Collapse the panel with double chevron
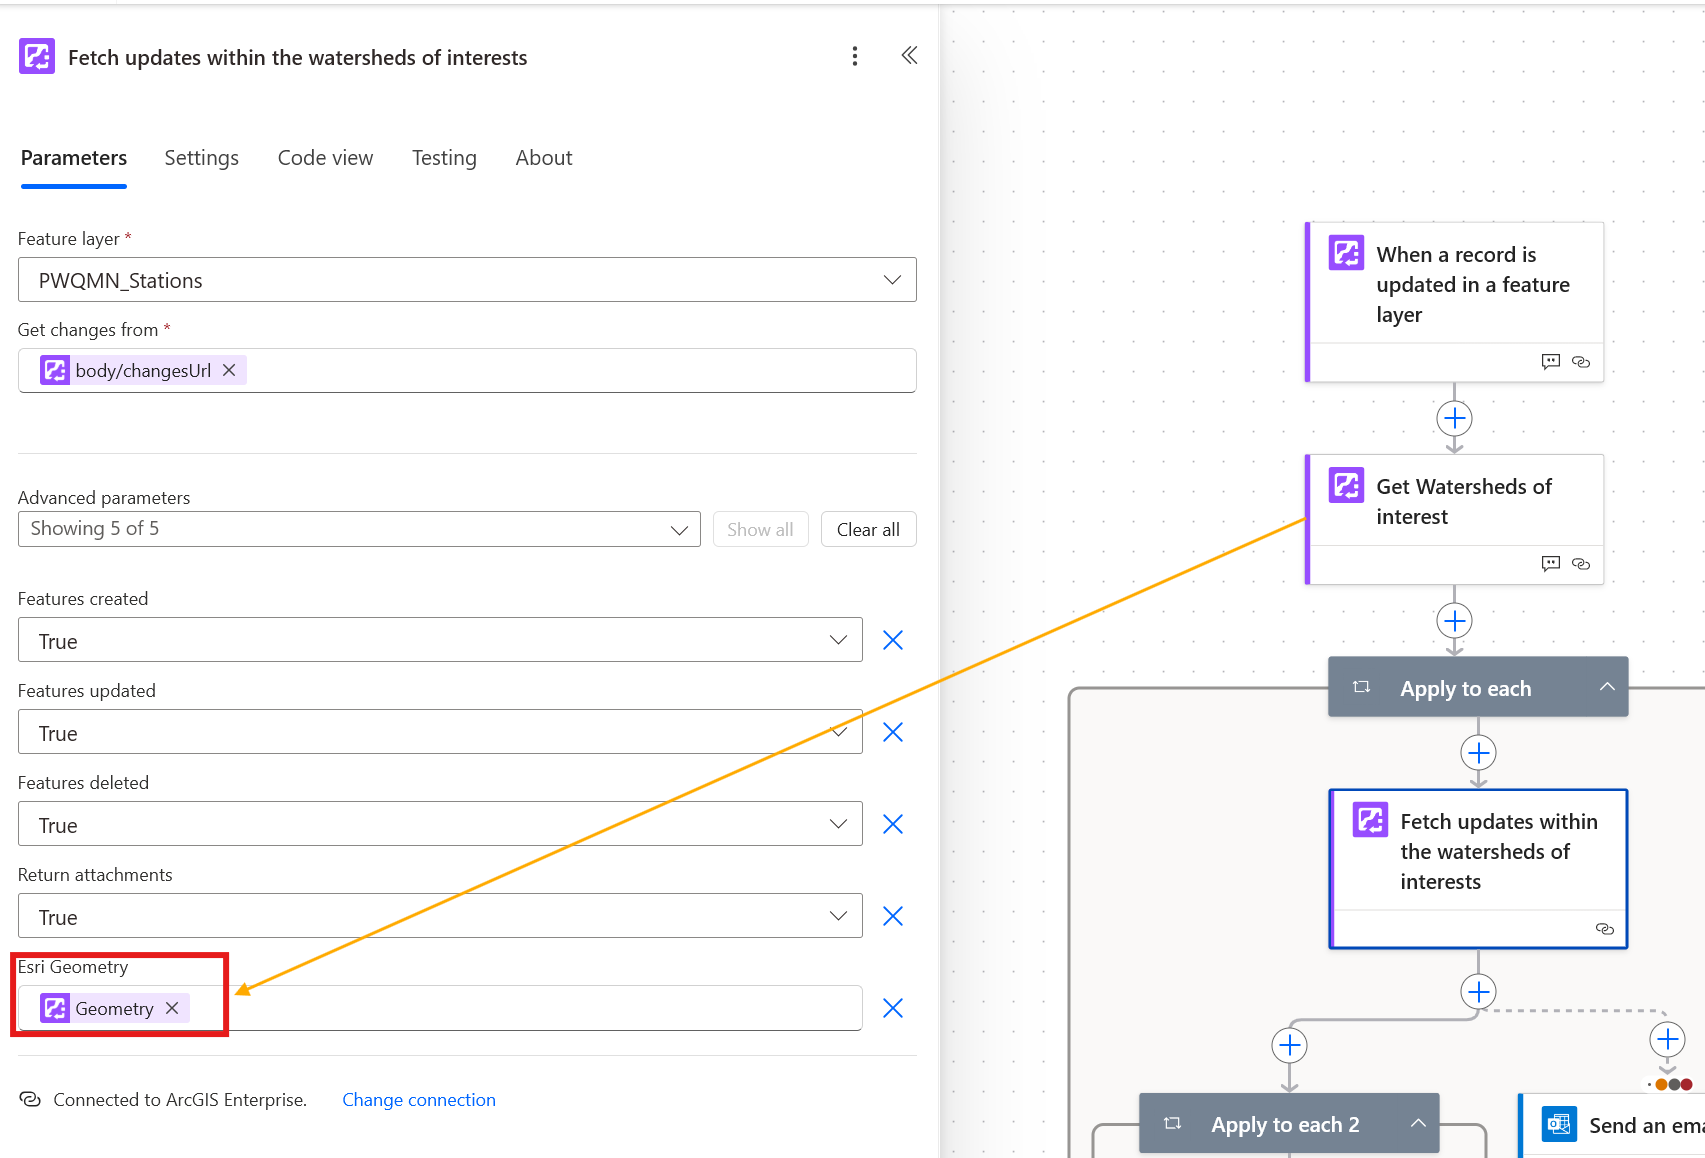This screenshot has width=1705, height=1158. tap(909, 56)
